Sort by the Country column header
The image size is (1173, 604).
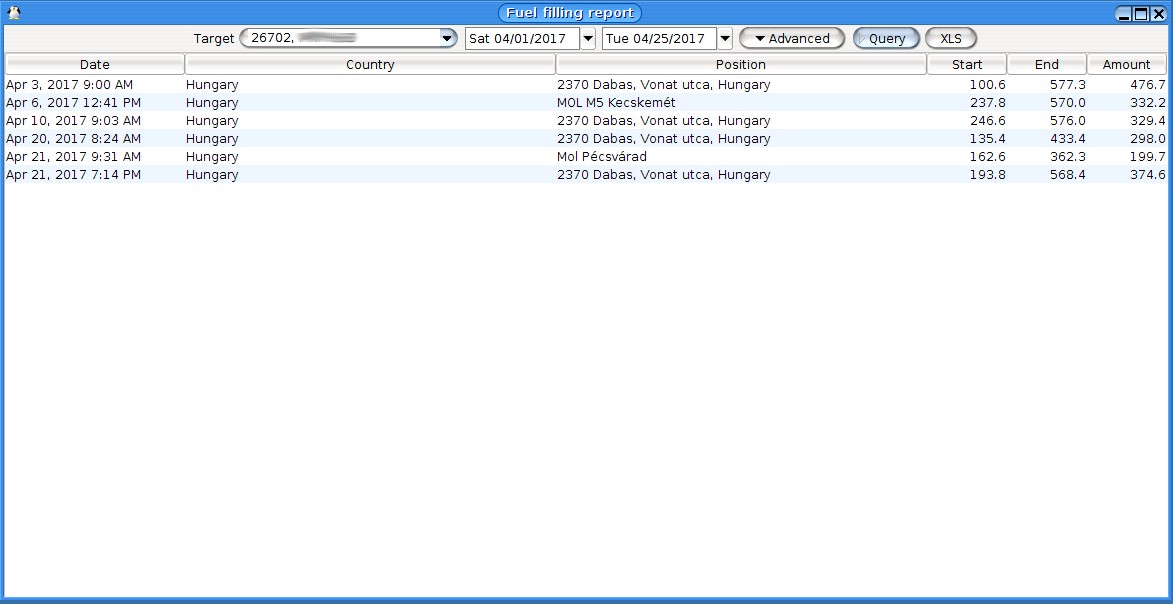[370, 64]
